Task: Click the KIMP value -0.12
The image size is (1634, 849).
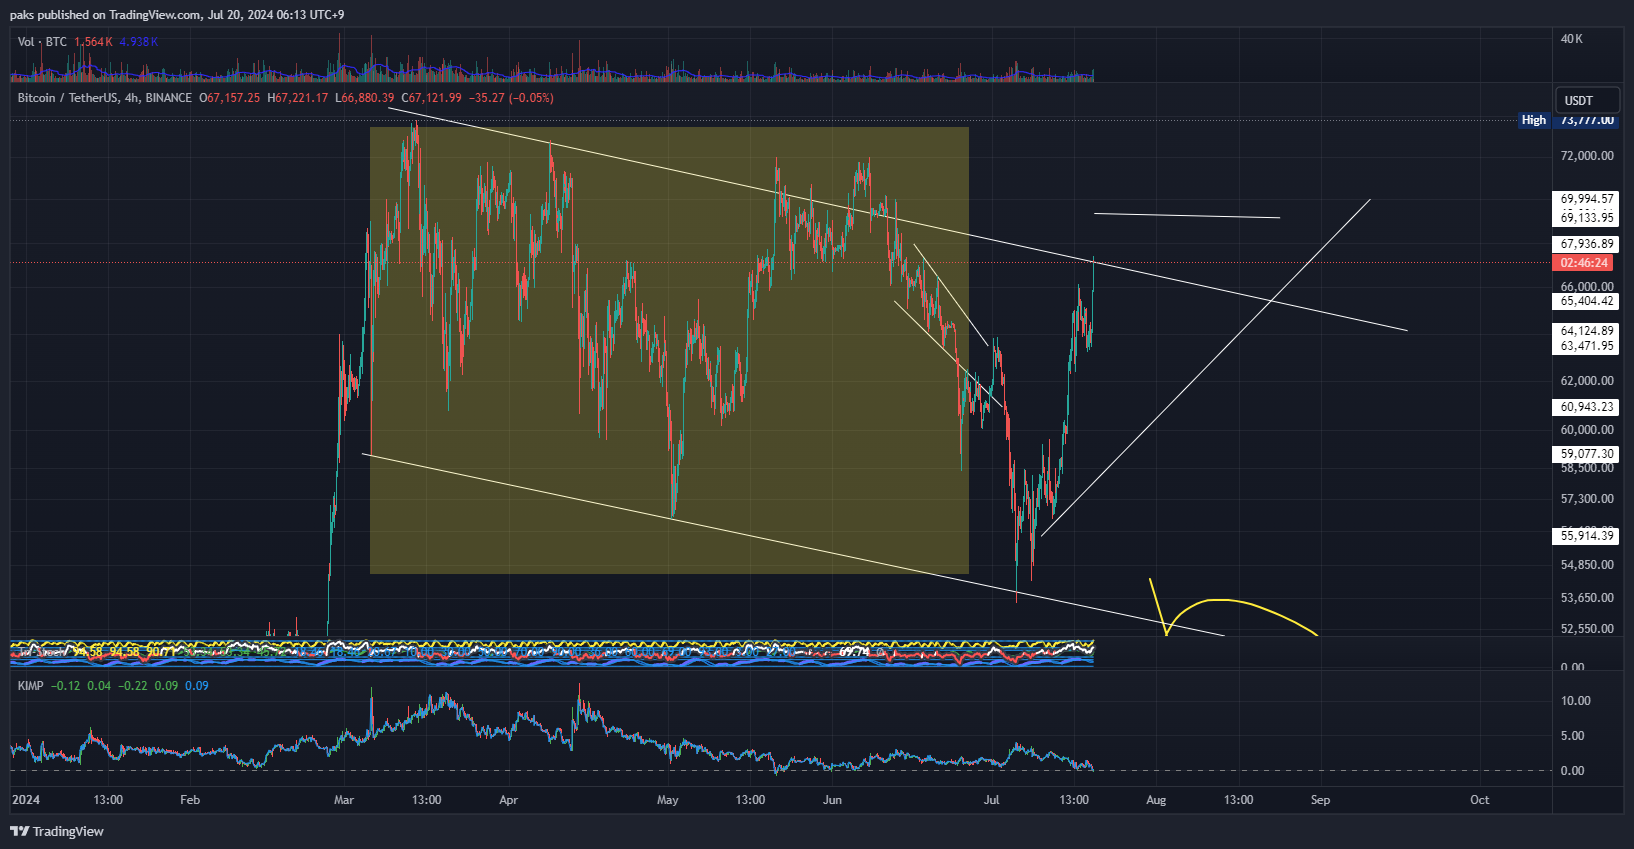Action: 66,686
